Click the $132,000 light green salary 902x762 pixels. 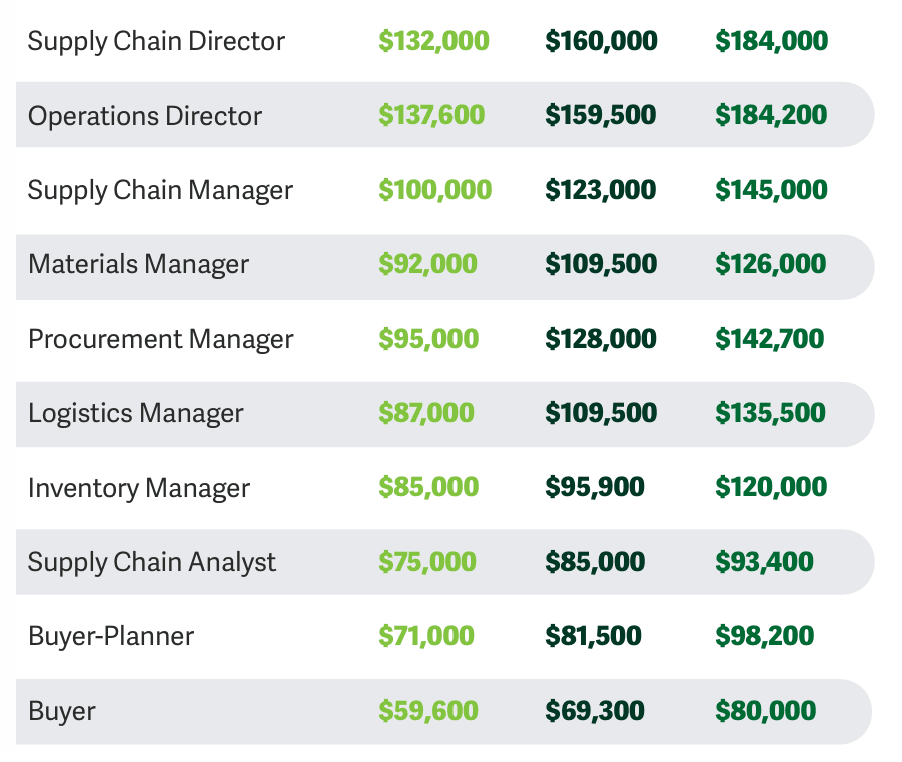(434, 41)
